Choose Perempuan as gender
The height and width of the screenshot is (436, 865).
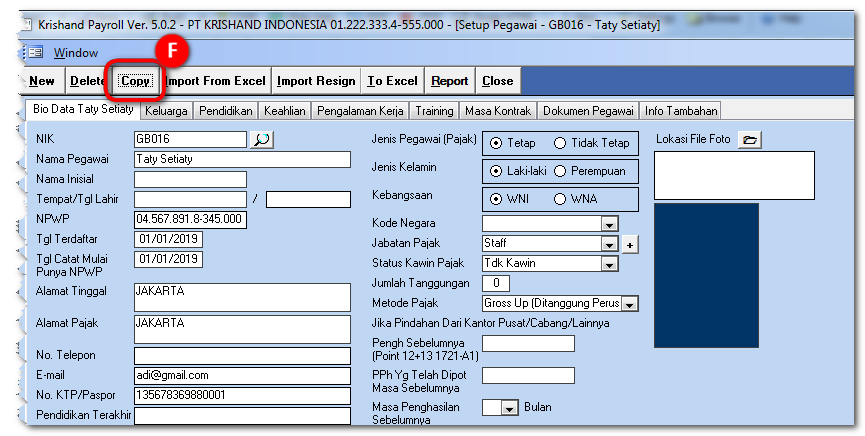(x=560, y=171)
